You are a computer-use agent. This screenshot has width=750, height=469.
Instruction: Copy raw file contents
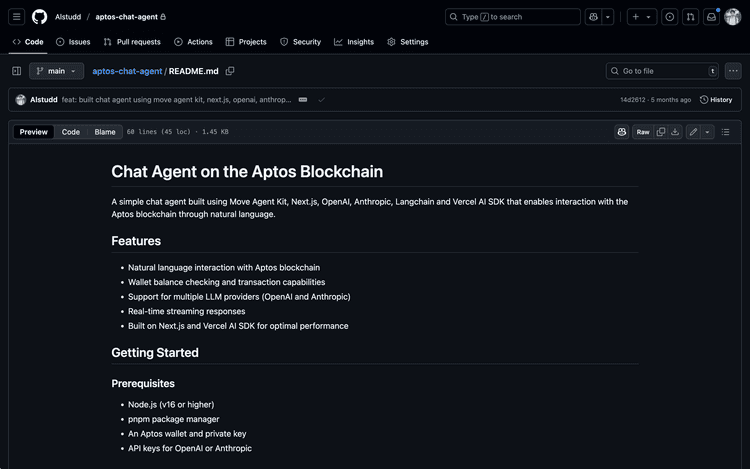coord(660,132)
